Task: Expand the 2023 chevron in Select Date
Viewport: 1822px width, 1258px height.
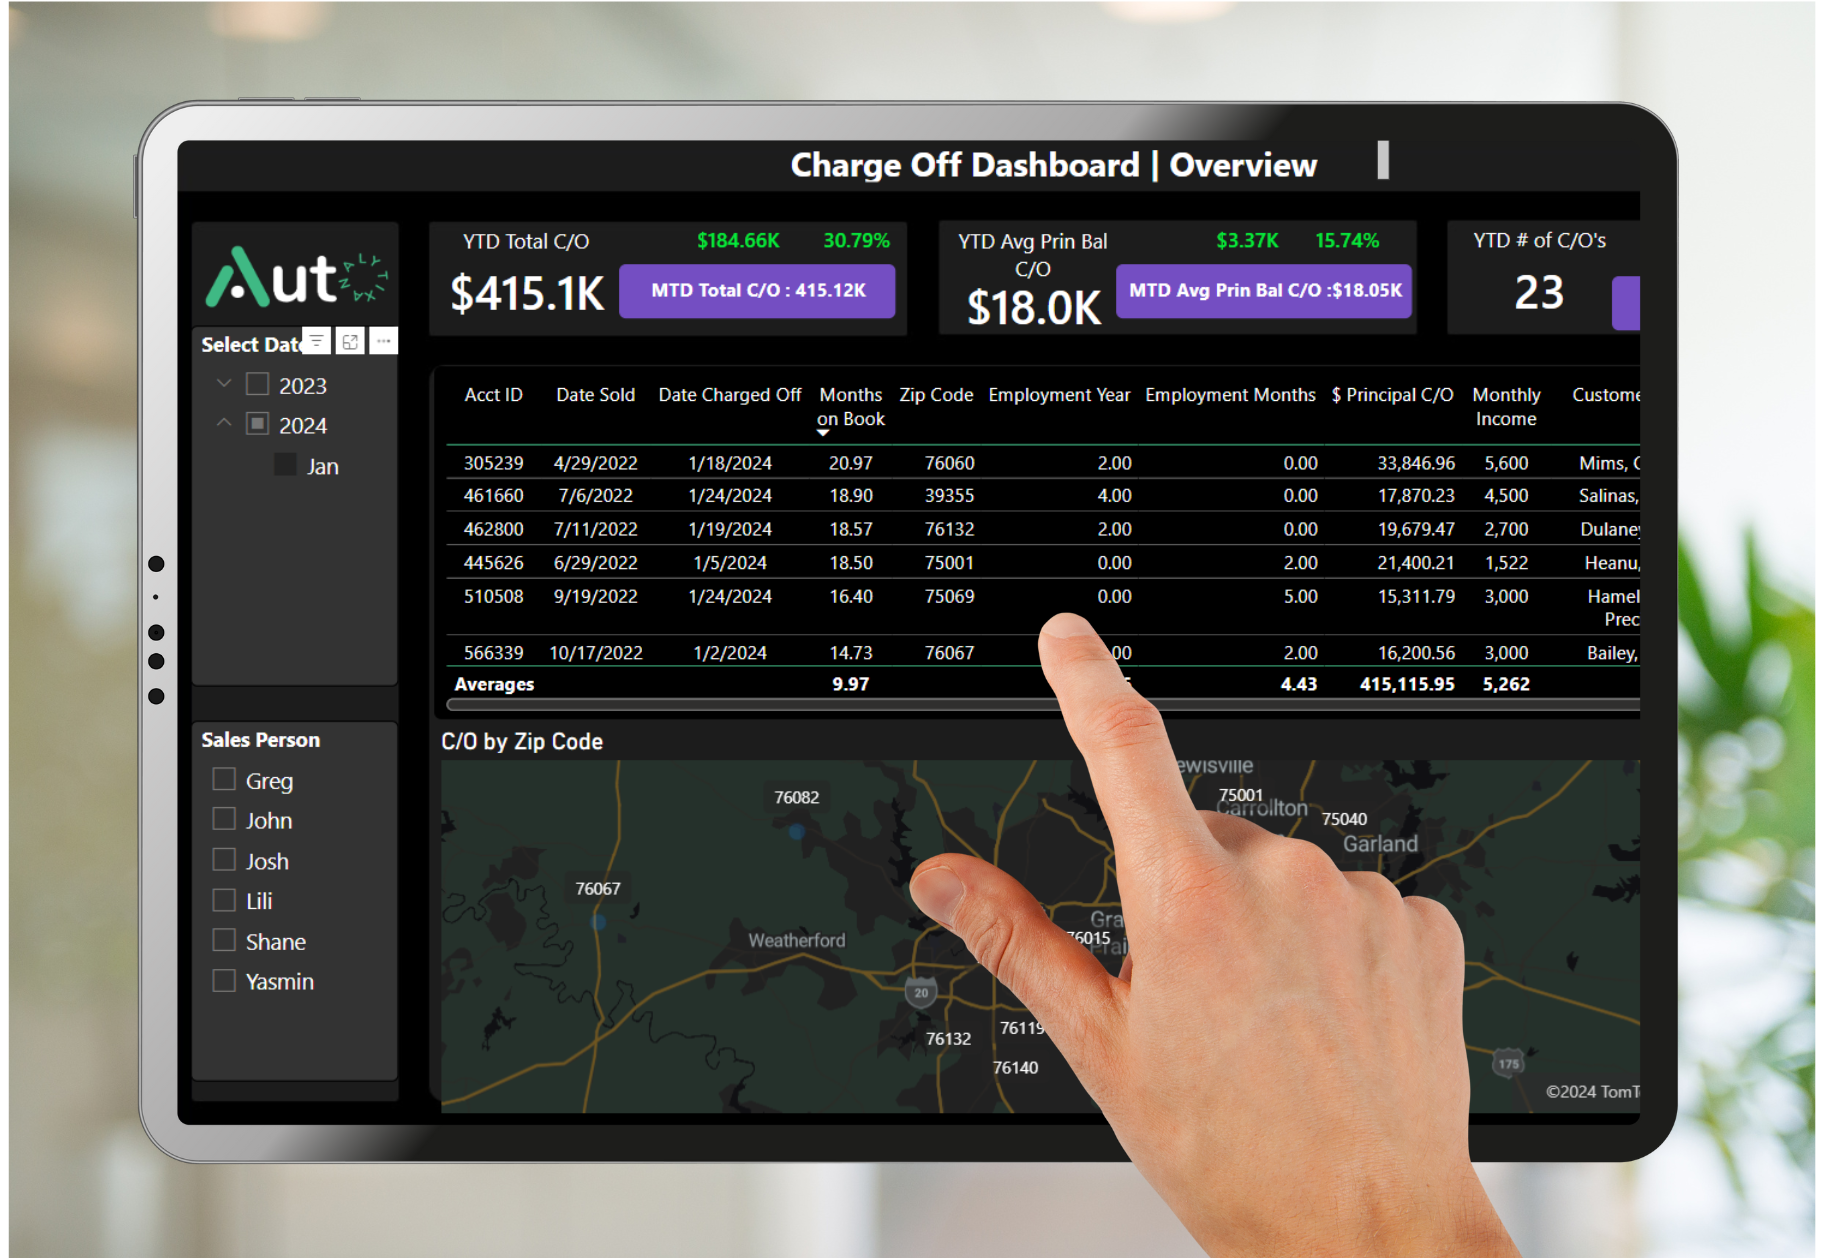Action: (x=224, y=383)
